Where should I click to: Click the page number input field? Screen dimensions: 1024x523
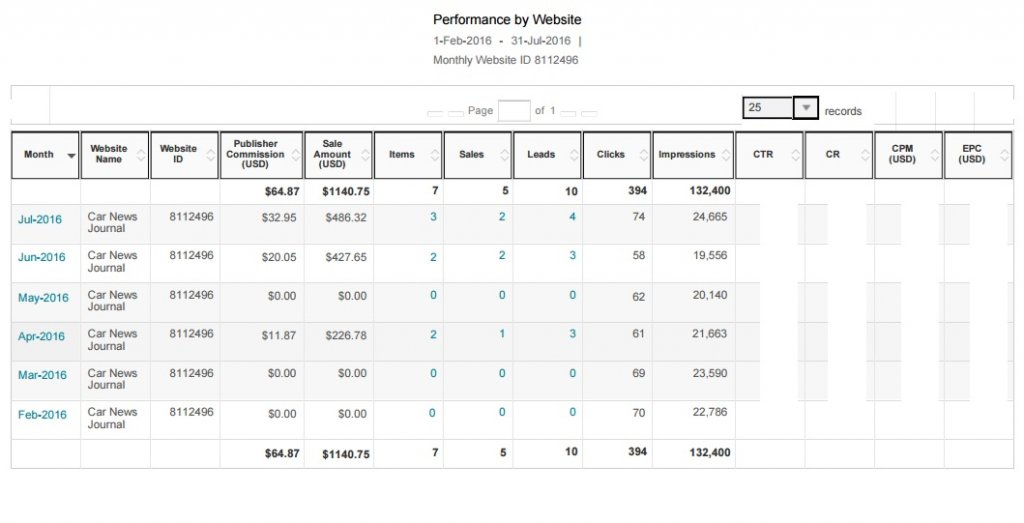tap(513, 110)
